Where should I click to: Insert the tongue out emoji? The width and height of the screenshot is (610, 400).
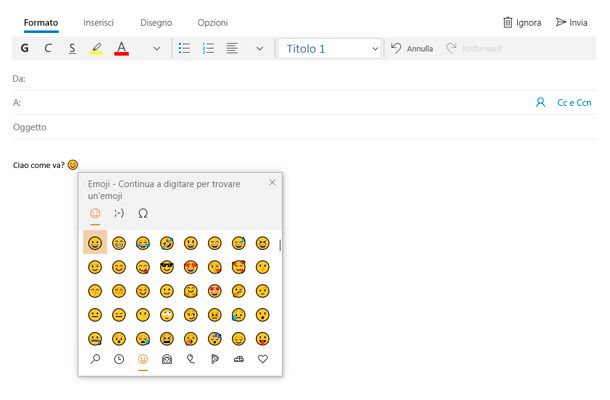tap(263, 339)
